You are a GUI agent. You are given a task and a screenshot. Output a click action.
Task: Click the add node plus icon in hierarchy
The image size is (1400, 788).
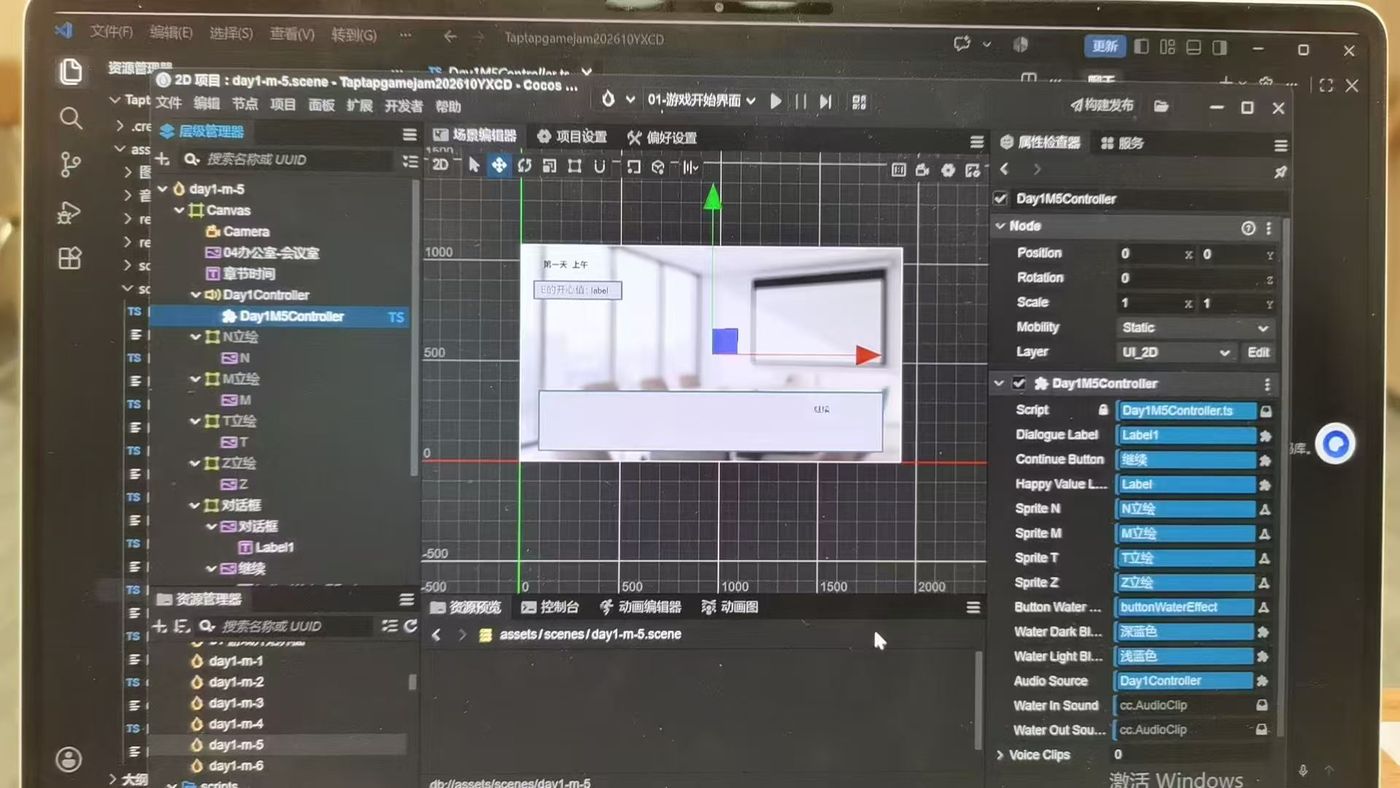point(162,159)
